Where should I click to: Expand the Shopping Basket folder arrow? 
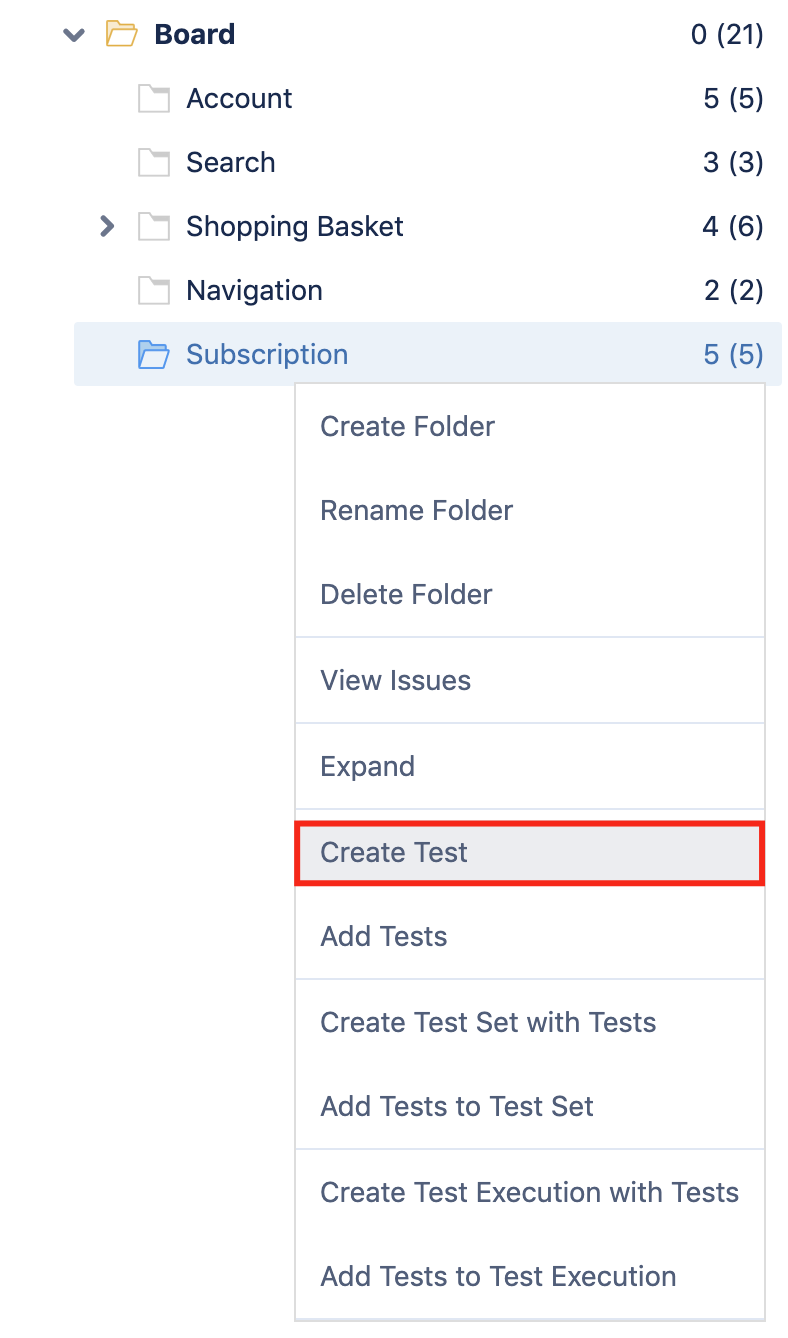pos(107,227)
